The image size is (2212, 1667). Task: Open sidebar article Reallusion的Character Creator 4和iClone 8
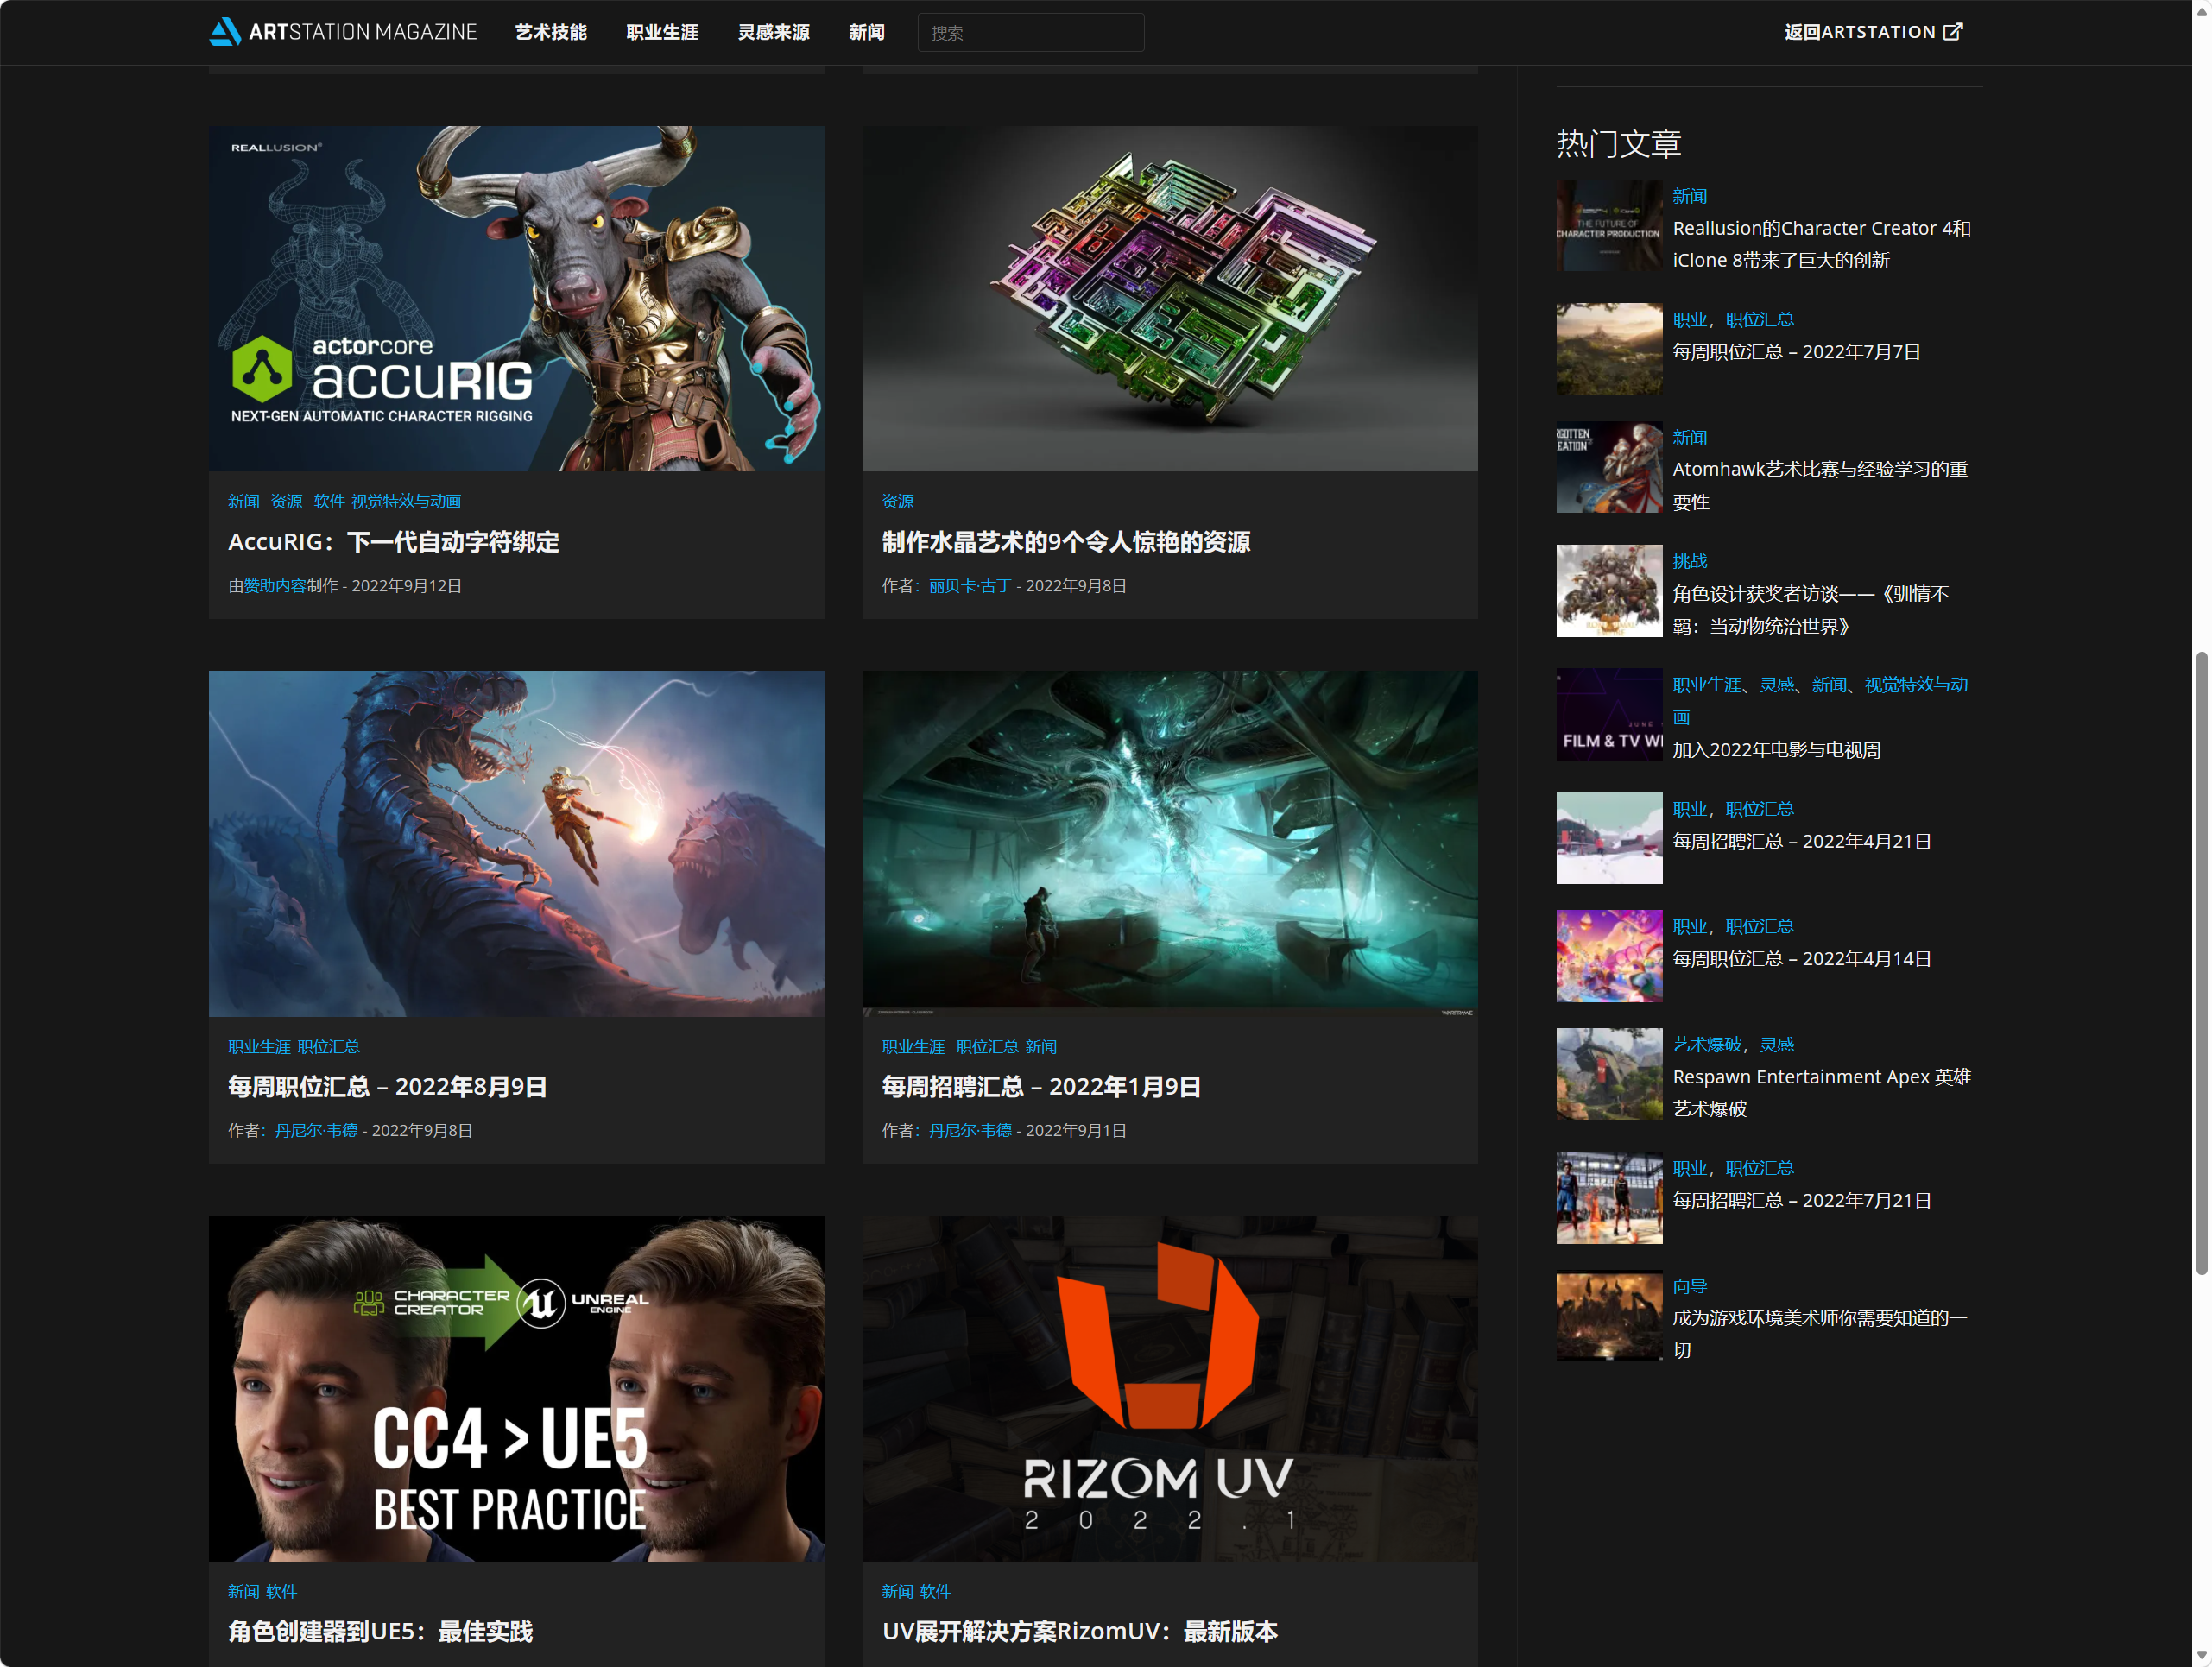tap(1821, 244)
